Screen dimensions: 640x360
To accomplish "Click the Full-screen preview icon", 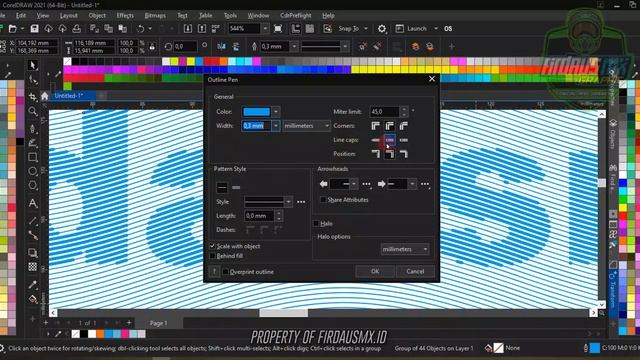I will pos(278,29).
